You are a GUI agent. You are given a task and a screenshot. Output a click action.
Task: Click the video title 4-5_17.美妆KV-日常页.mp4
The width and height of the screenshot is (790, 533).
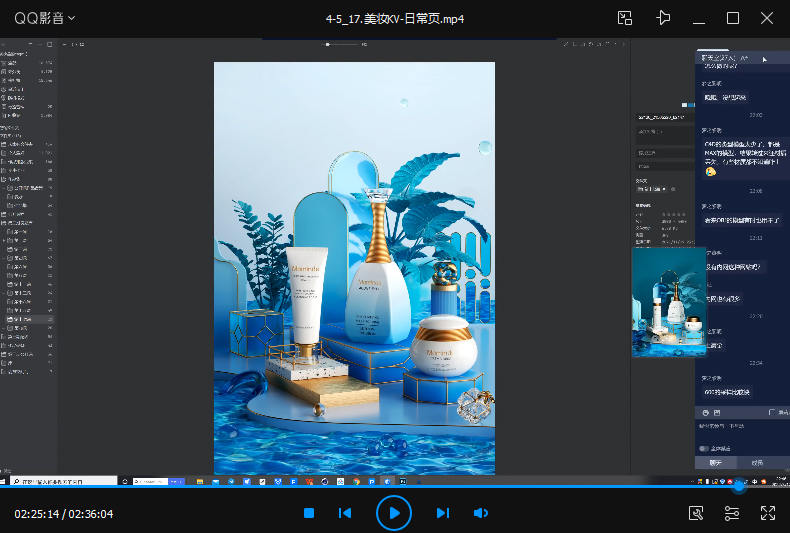395,18
